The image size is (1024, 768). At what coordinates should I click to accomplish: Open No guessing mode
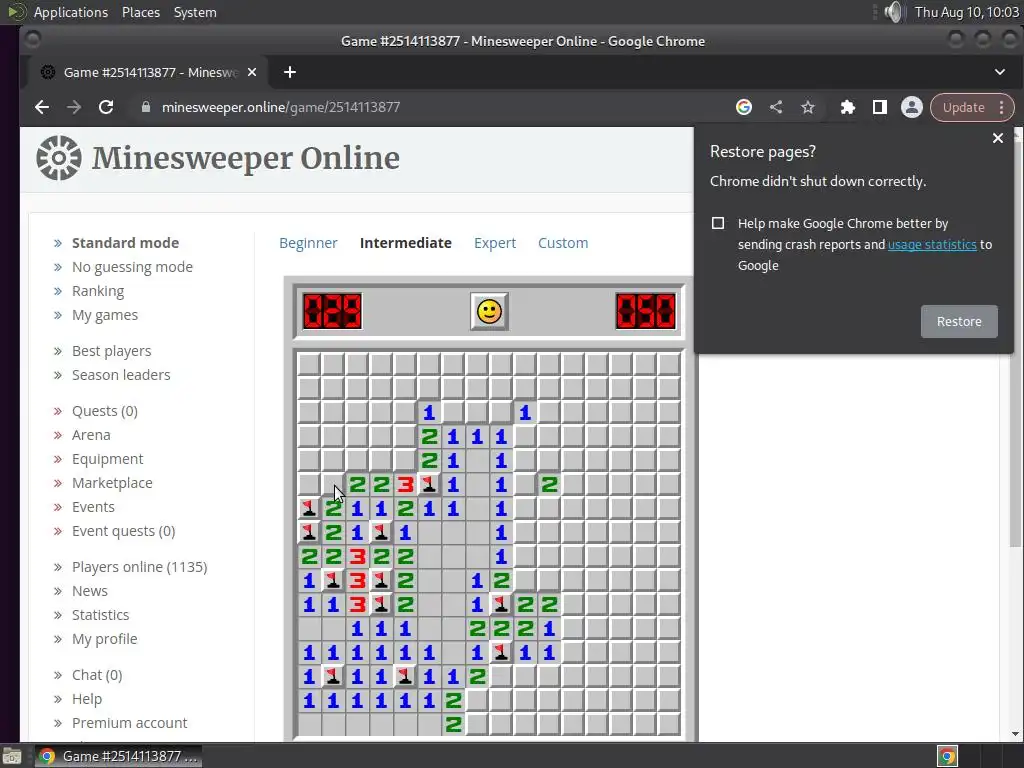132,267
